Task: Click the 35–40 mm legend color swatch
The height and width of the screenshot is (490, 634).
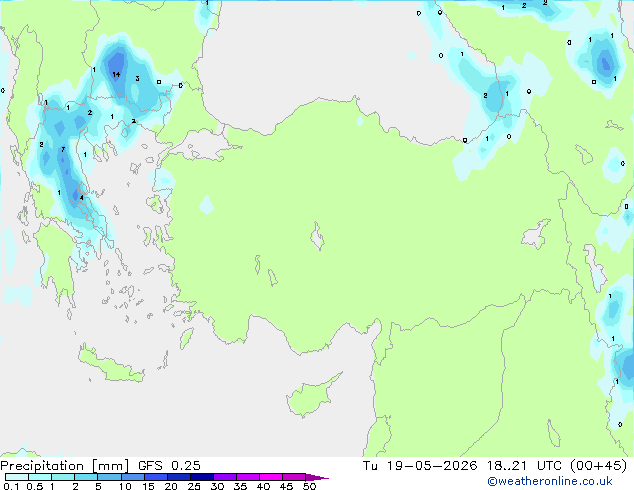Action: pos(248,477)
